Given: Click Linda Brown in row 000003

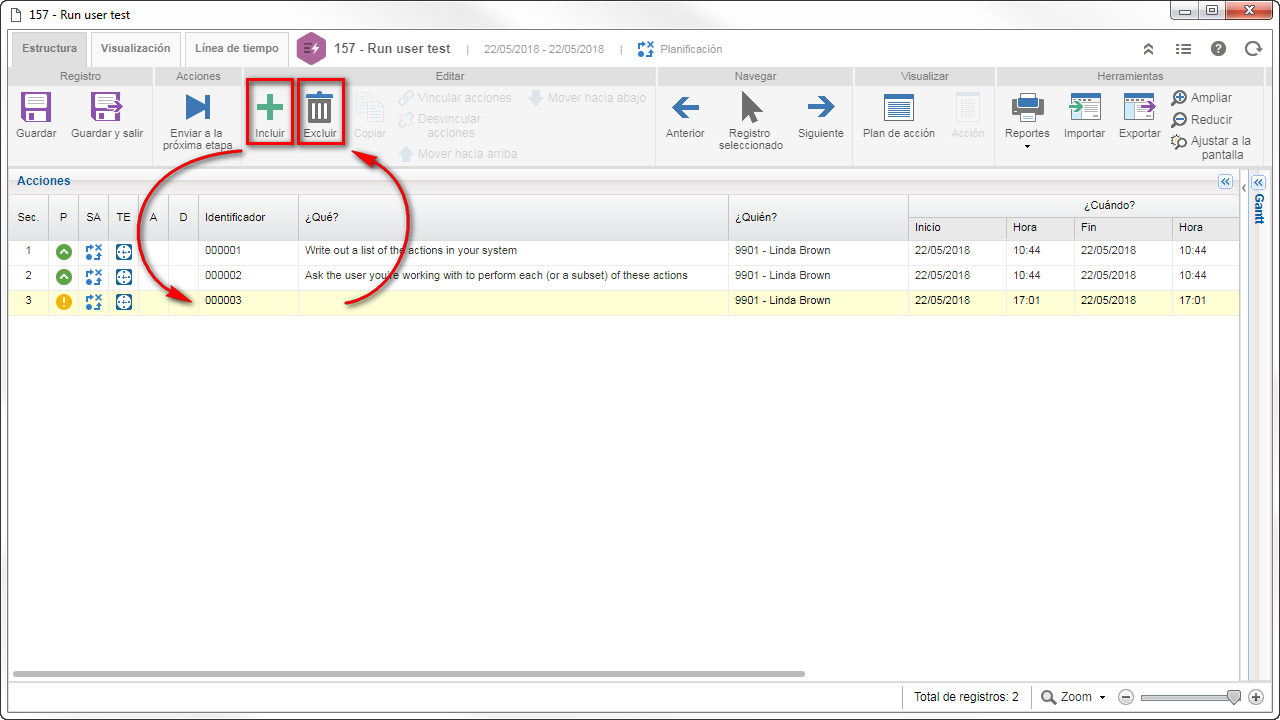Looking at the screenshot, I should point(782,301).
